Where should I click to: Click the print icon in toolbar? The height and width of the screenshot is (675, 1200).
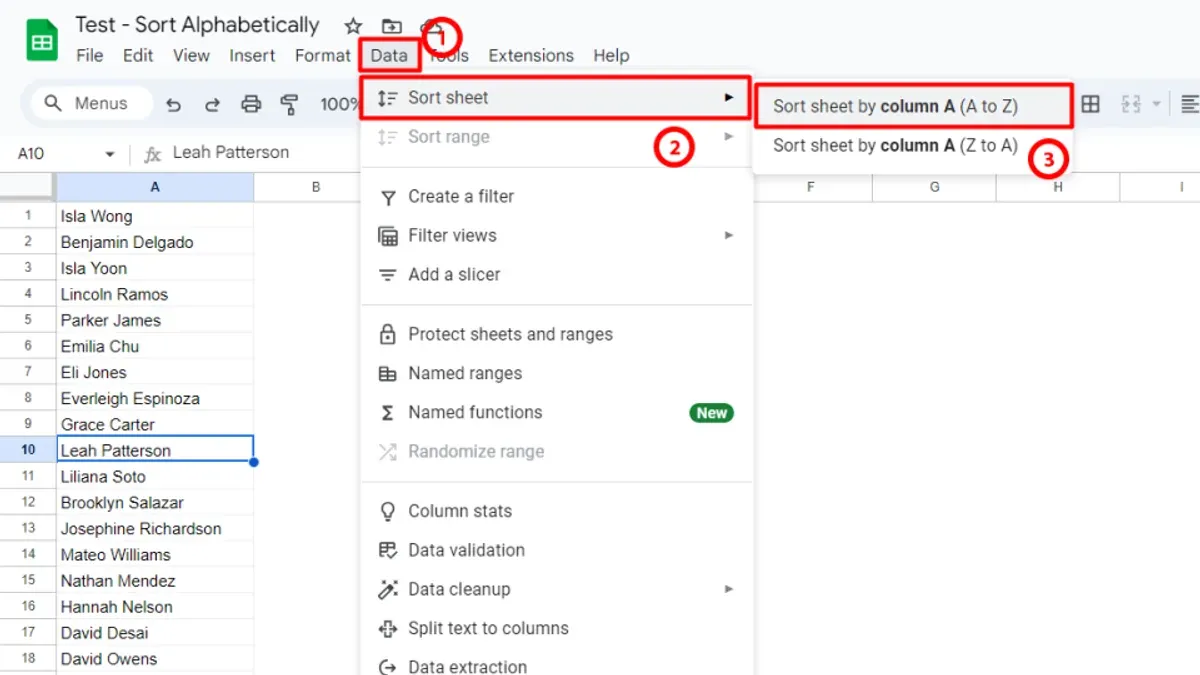click(251, 104)
